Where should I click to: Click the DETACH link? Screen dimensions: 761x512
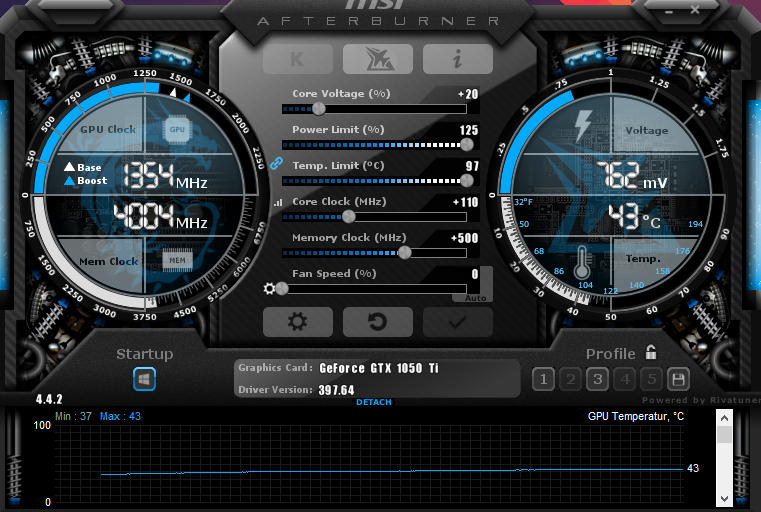(374, 402)
